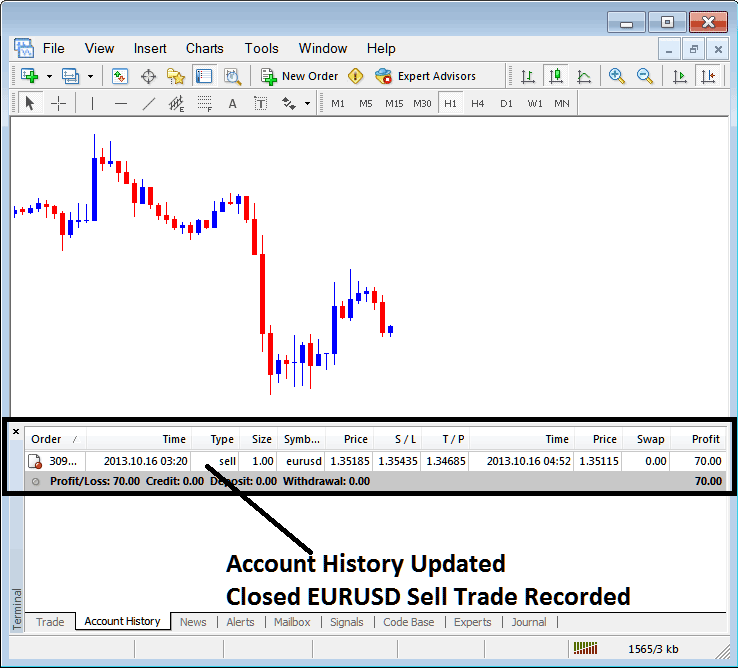This screenshot has height=668, width=738.
Task: Click the Zoom Out magnifier icon
Action: tap(645, 76)
